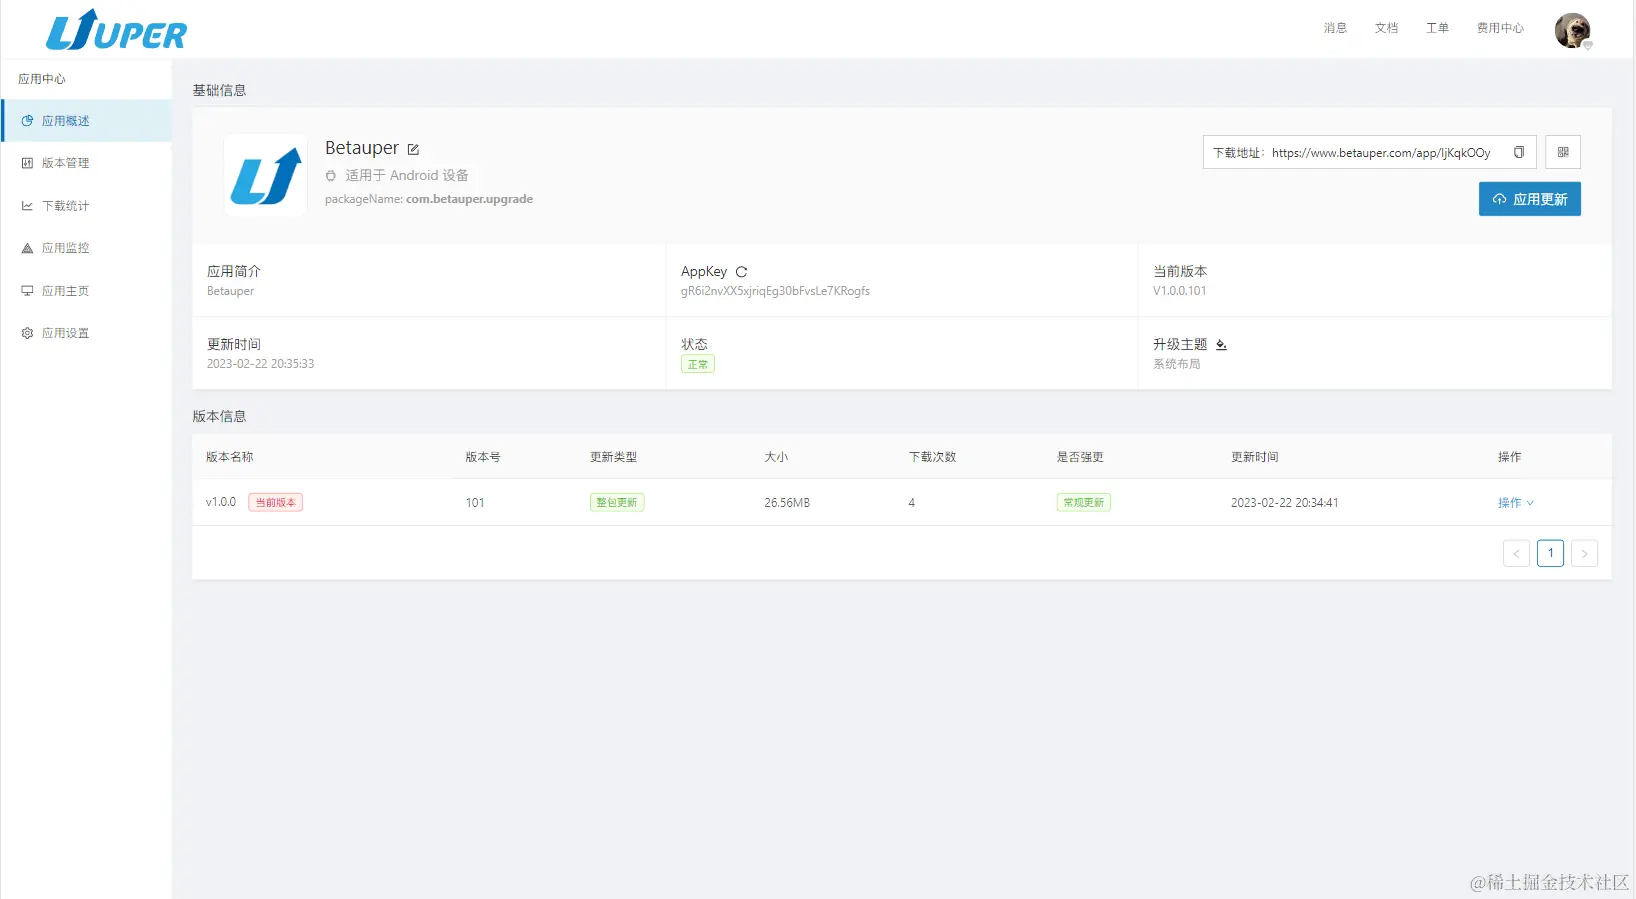Click the 101 version number cell
This screenshot has height=899, width=1636.
(475, 503)
